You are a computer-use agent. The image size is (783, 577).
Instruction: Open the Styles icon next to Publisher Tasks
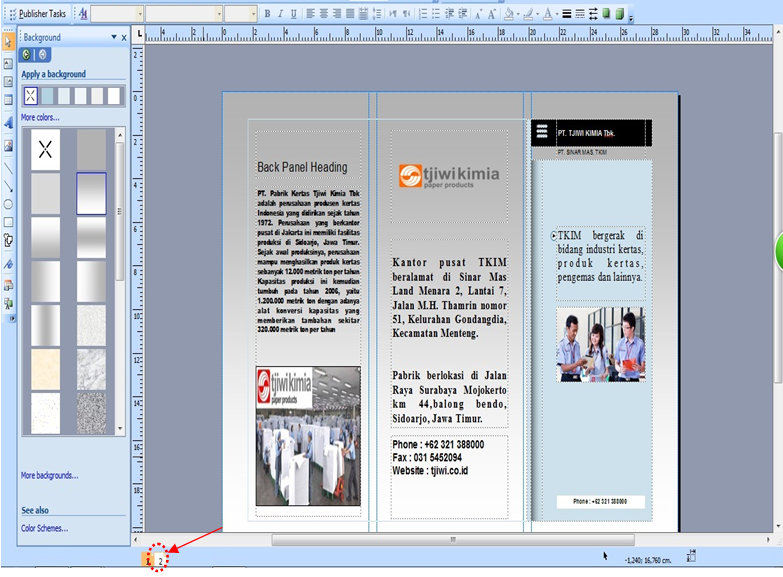point(83,14)
